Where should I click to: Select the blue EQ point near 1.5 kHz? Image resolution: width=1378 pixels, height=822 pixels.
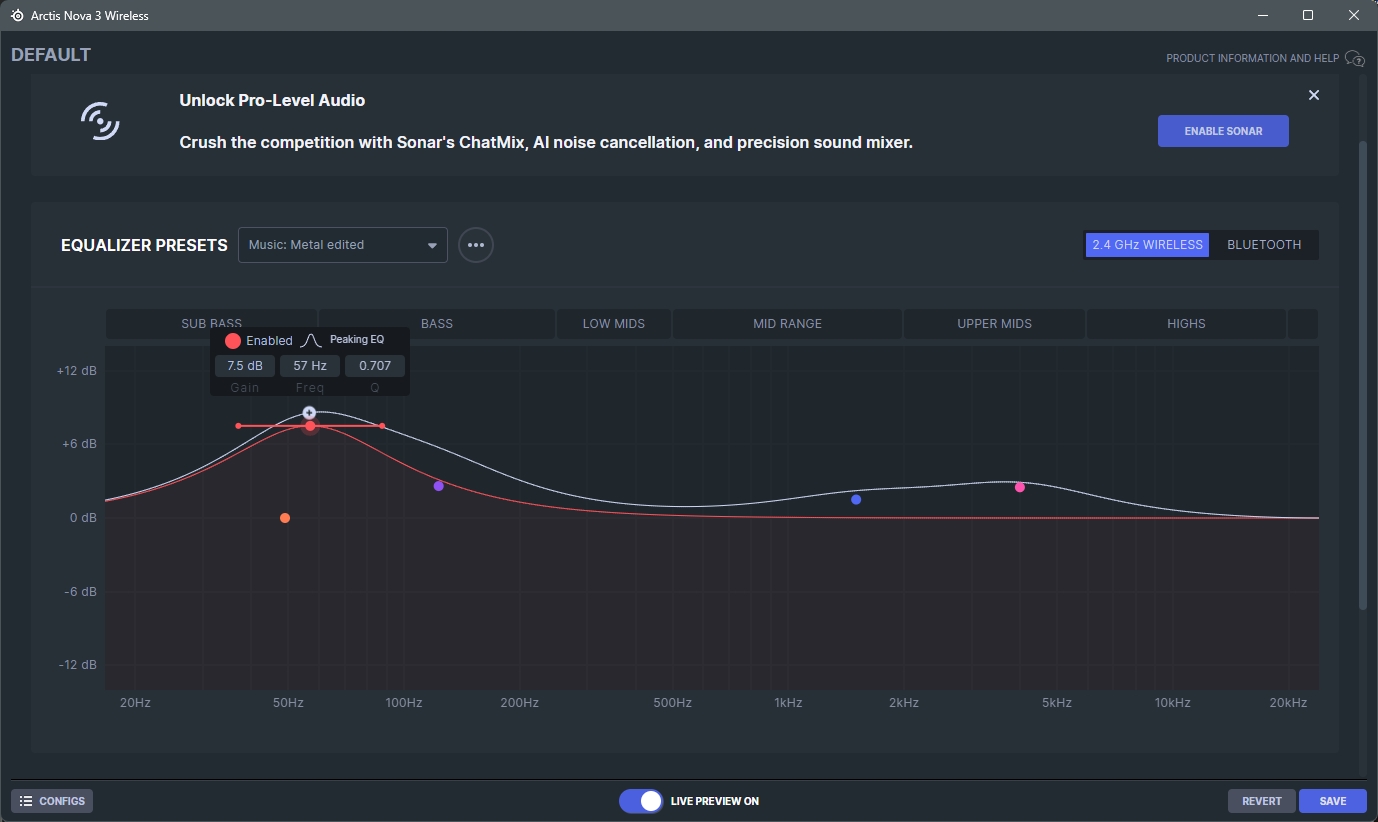tap(856, 500)
